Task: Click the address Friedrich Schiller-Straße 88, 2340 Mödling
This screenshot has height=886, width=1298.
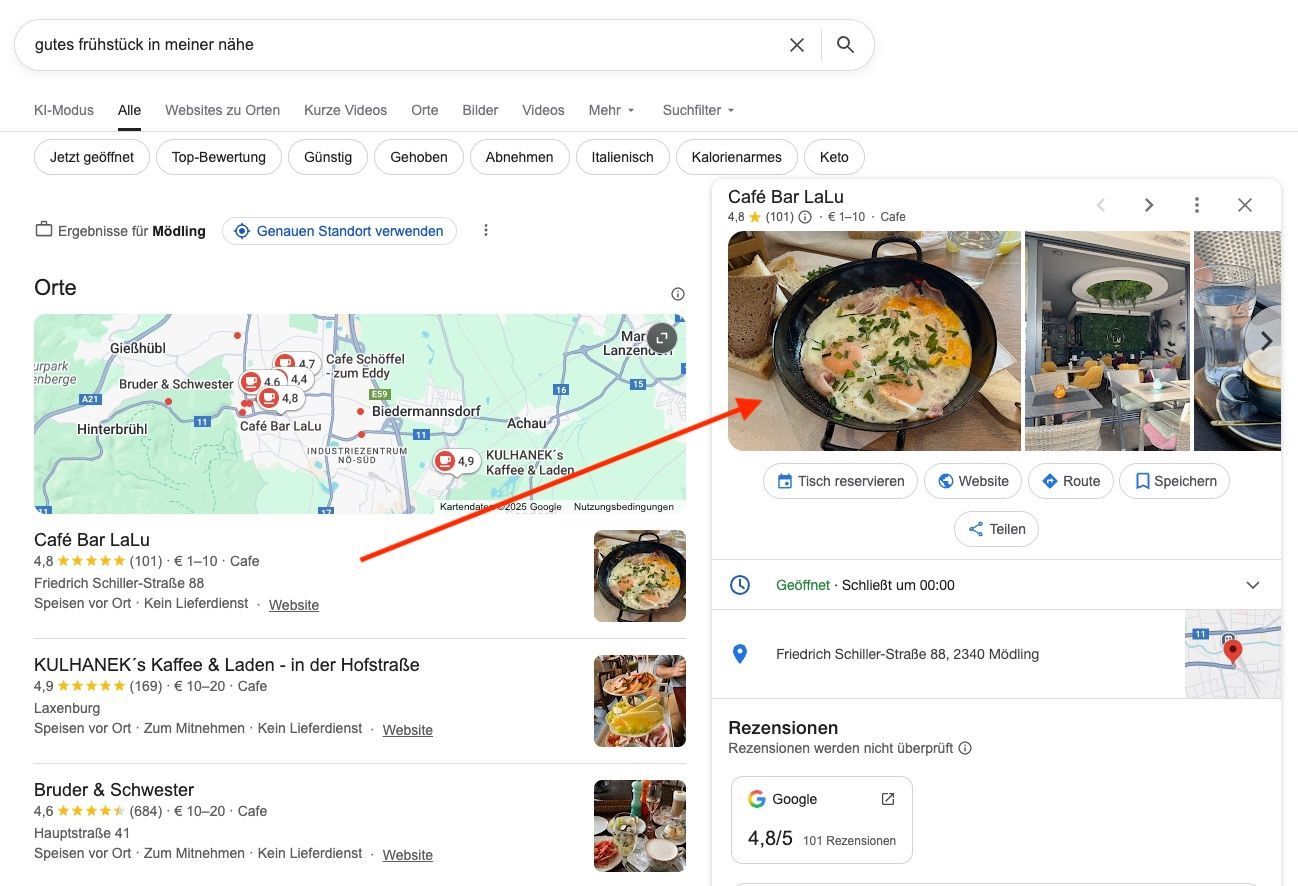Action: click(908, 654)
